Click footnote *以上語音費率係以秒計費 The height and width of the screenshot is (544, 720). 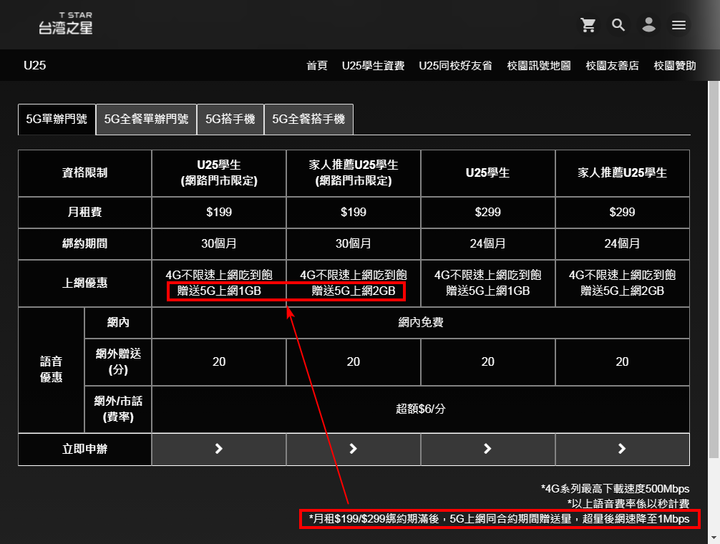pos(628,504)
